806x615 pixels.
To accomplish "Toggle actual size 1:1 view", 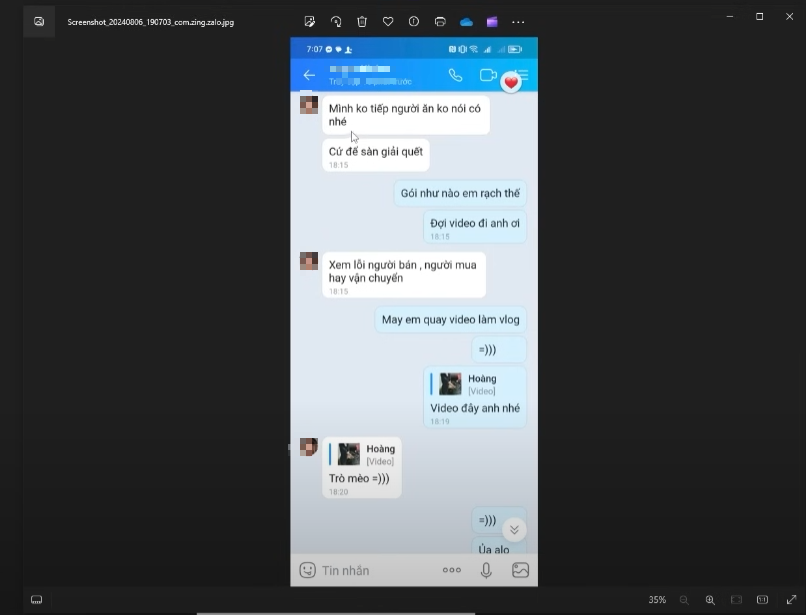I will pos(762,600).
